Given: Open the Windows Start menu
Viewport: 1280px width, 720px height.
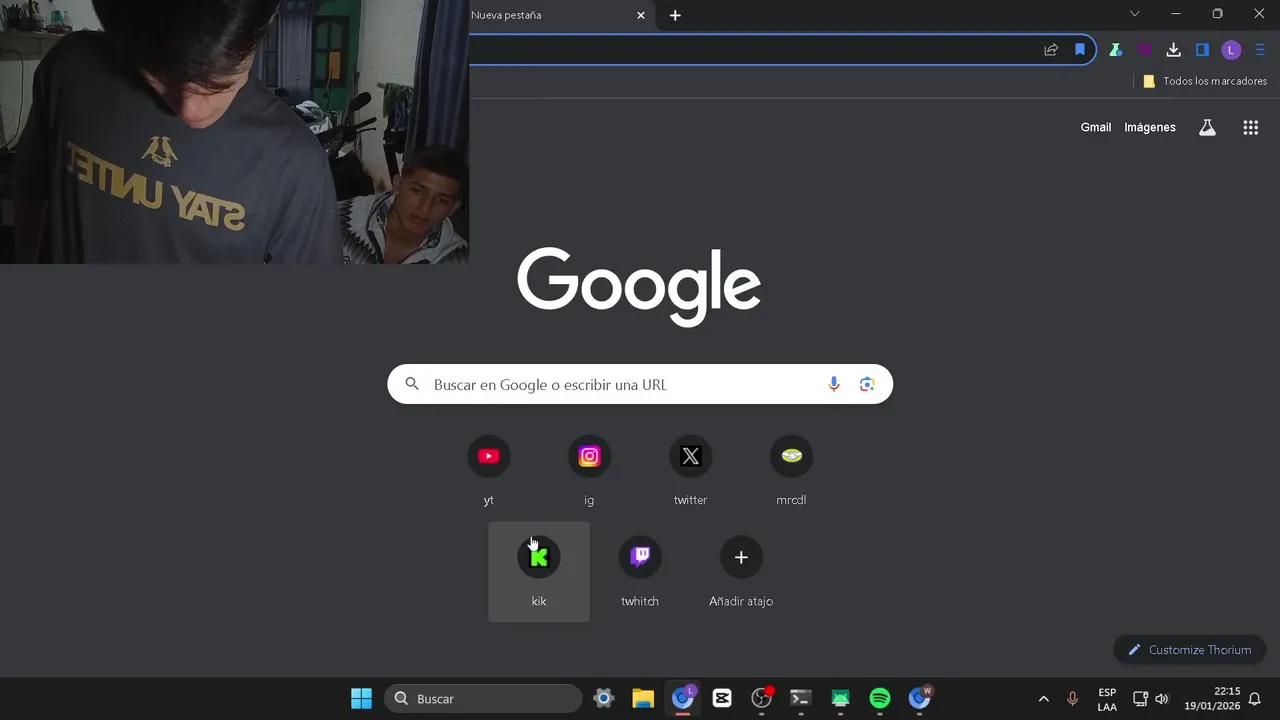Looking at the screenshot, I should coord(362,699).
